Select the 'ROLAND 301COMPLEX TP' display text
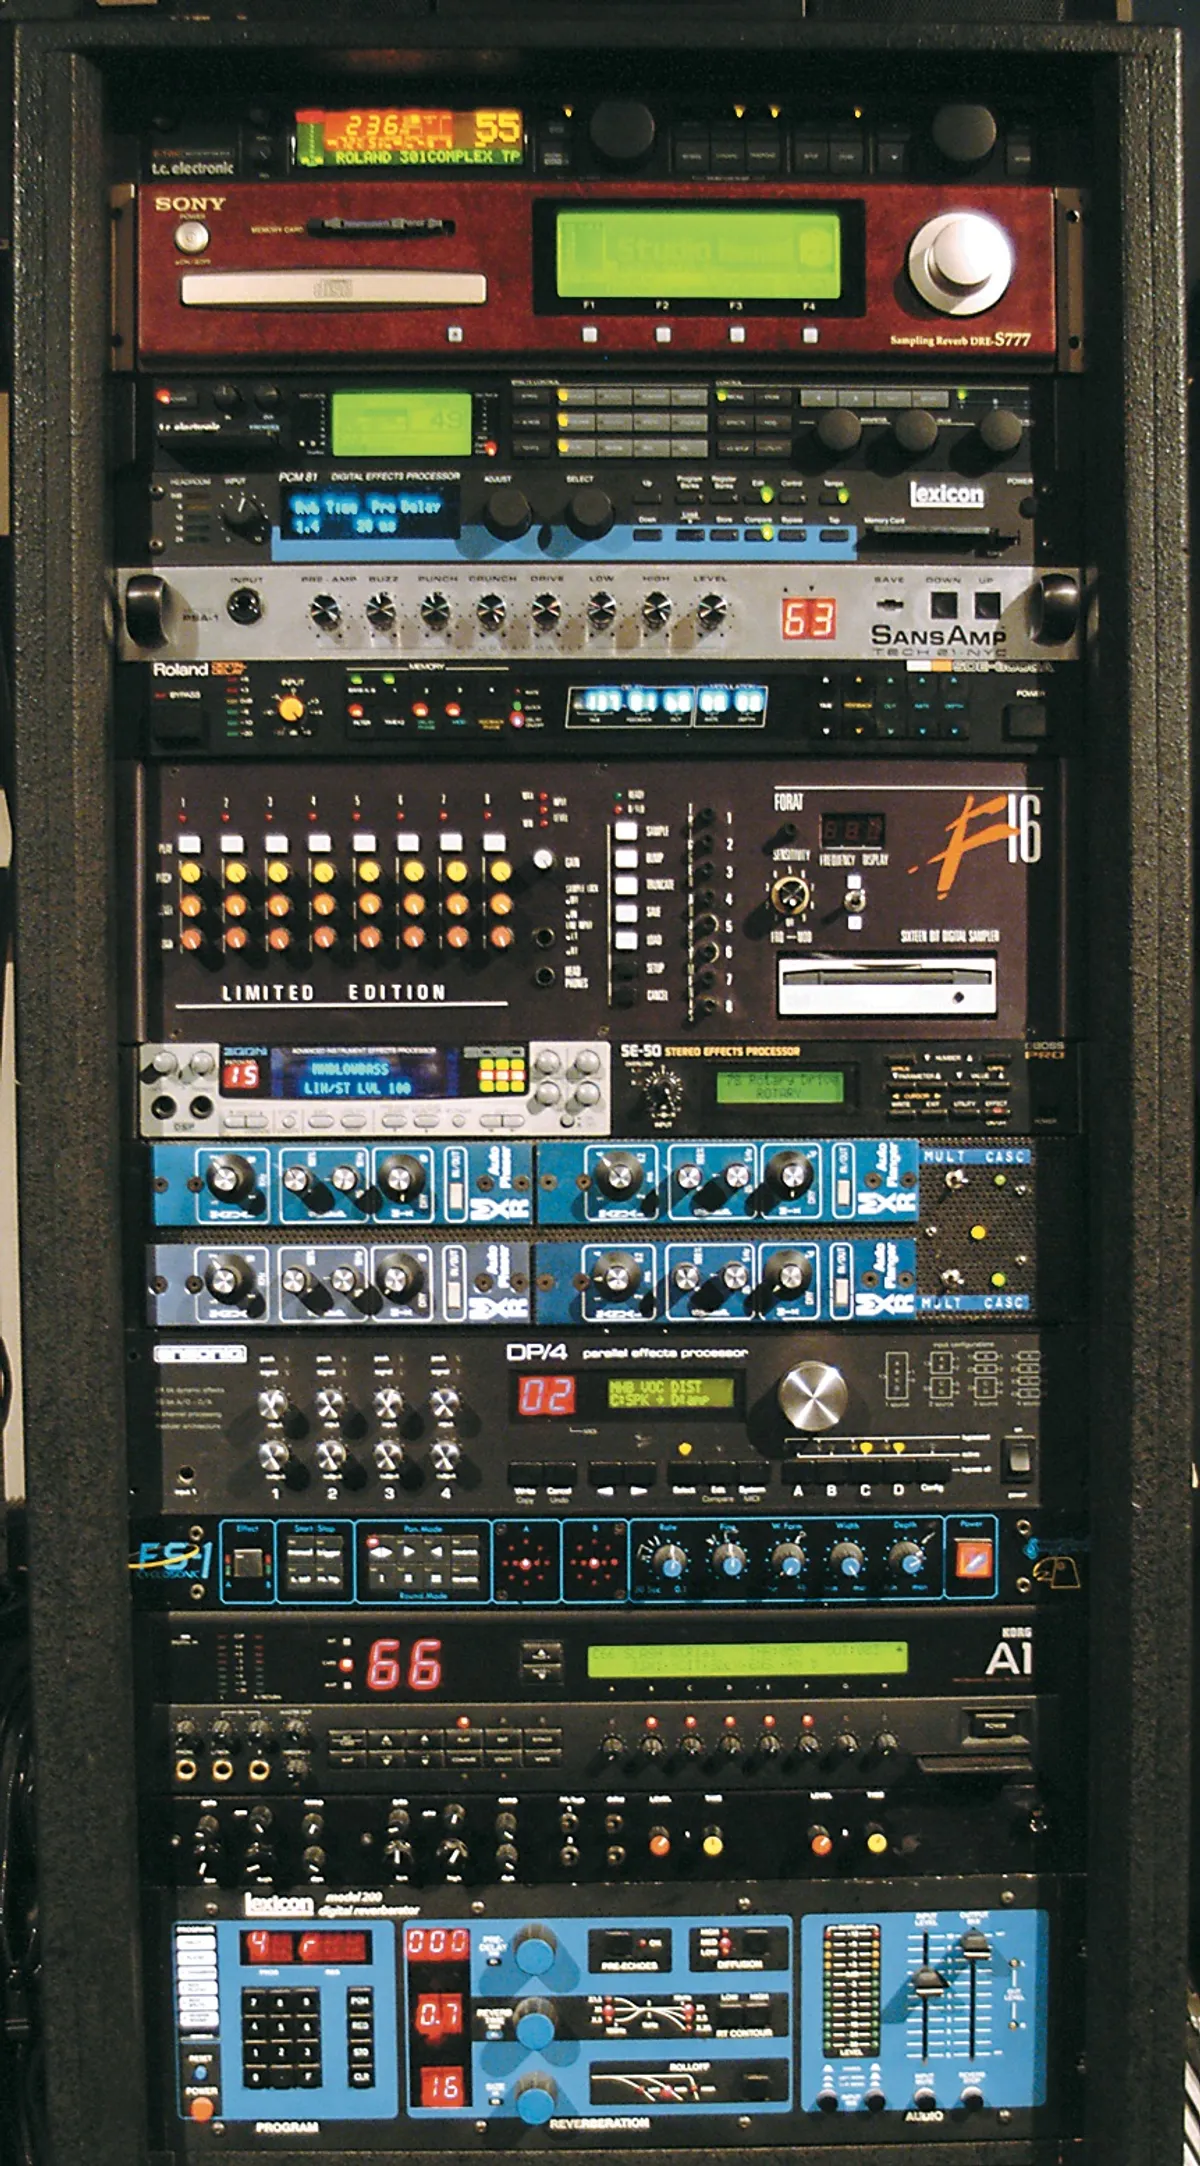The width and height of the screenshot is (1200, 2166). (x=427, y=157)
